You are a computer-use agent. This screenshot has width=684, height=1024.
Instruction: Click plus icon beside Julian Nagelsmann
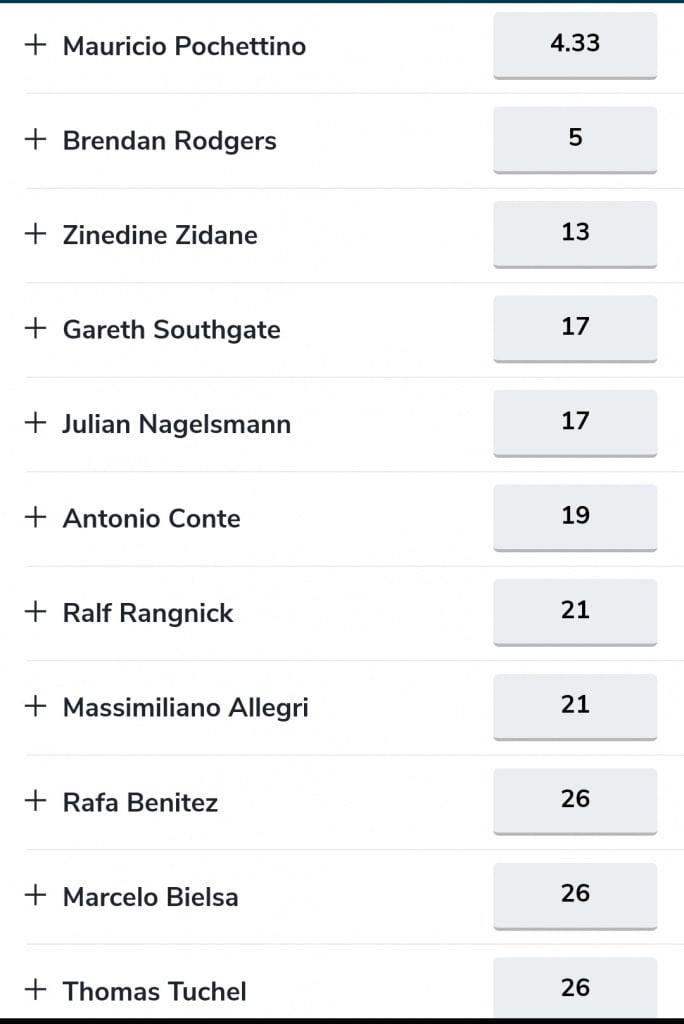pos(35,423)
